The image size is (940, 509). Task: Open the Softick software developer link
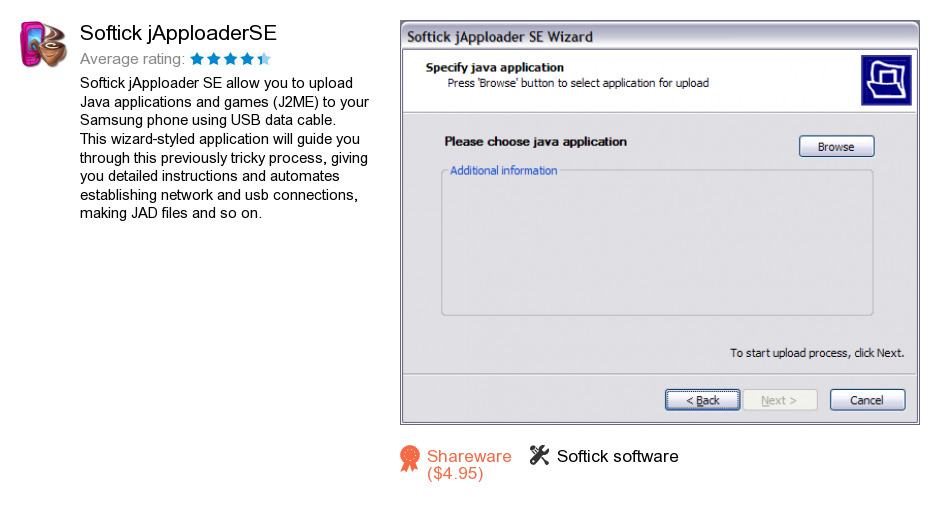617,456
